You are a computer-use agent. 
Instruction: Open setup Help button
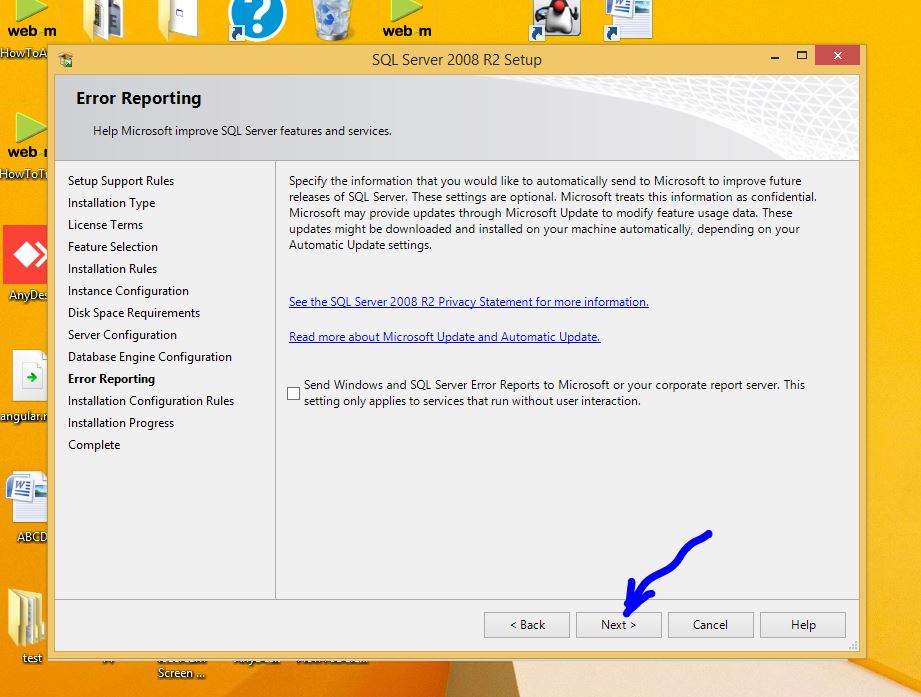click(x=803, y=625)
